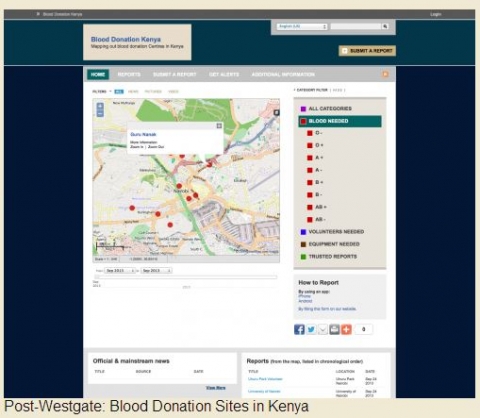
Task: Open the Blood Donation Kenya site title
Action: [126, 39]
